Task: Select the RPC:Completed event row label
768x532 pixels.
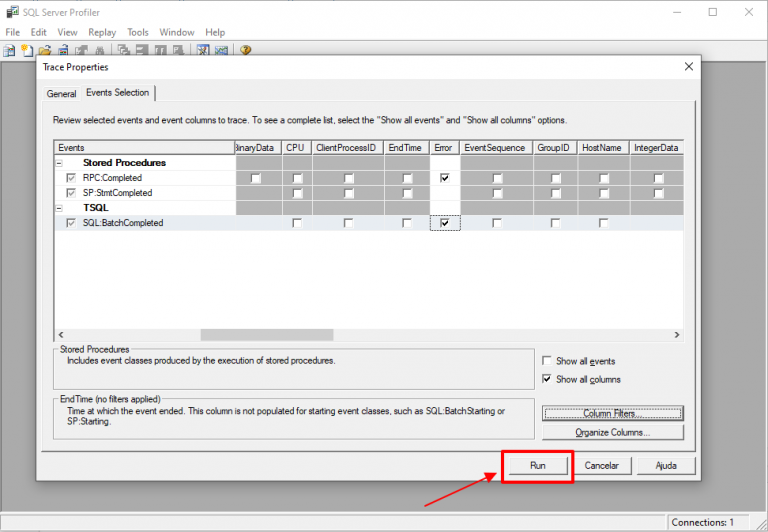Action: click(112, 178)
